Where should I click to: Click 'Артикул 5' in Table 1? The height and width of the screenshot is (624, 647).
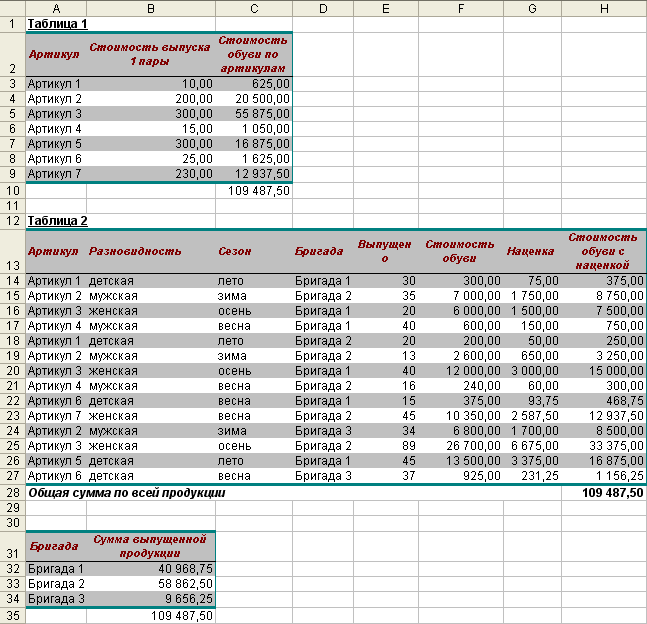click(54, 144)
